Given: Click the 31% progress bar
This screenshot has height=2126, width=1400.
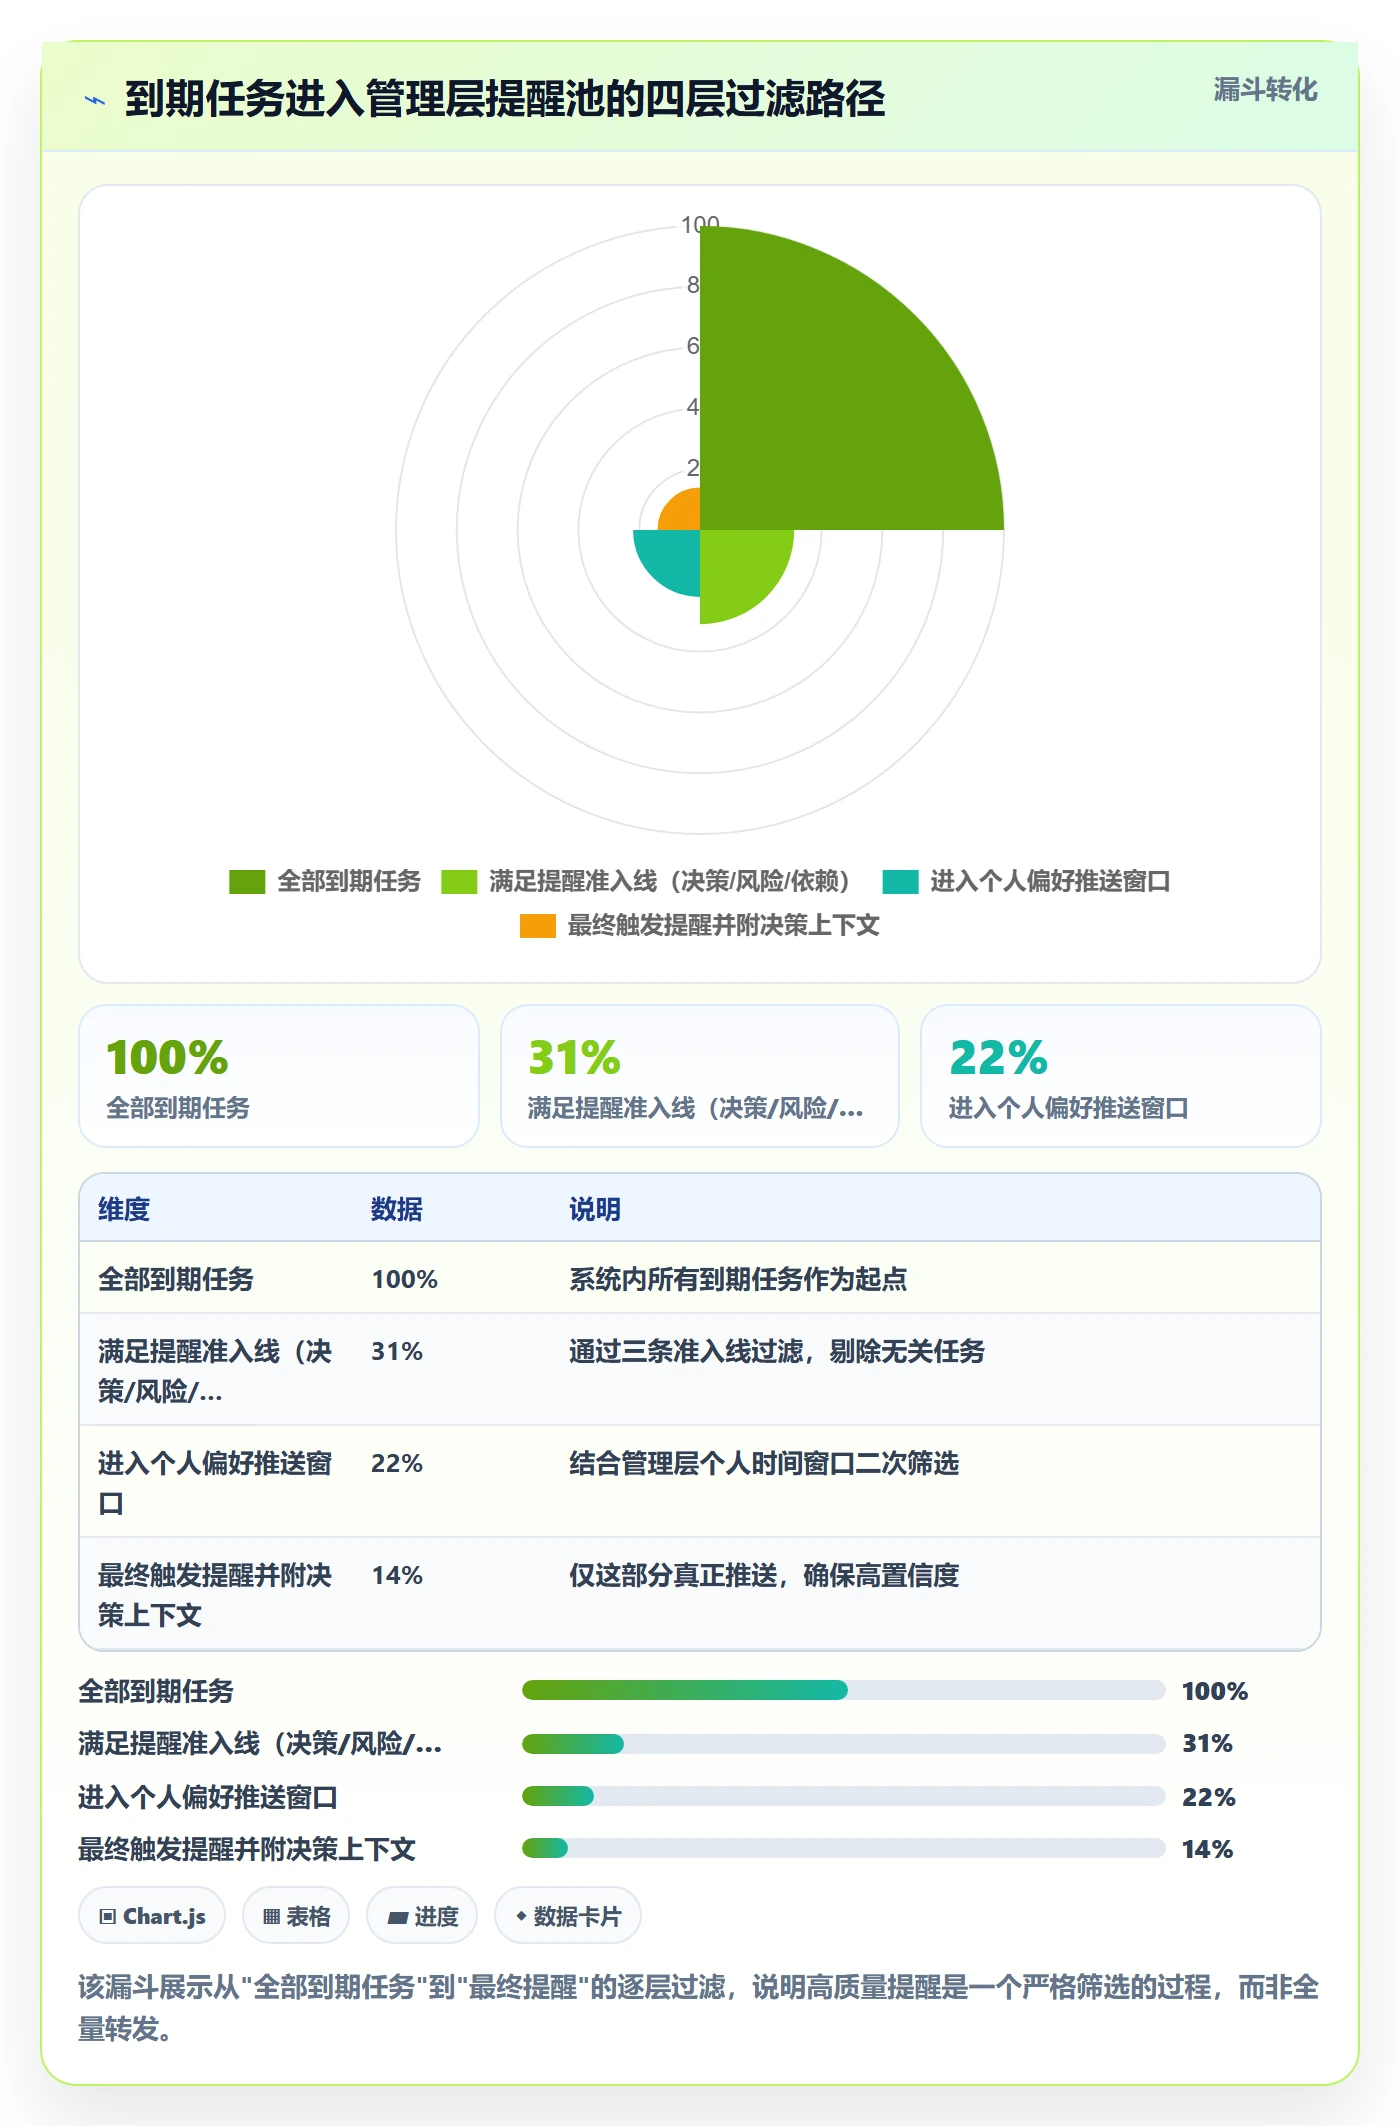Looking at the screenshot, I should (x=843, y=1744).
